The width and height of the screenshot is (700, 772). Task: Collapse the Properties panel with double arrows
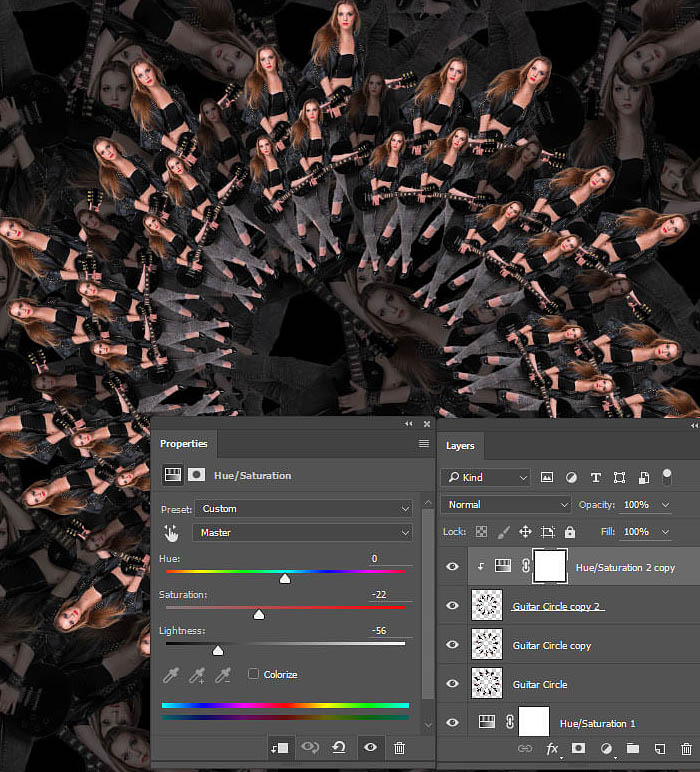(x=409, y=424)
